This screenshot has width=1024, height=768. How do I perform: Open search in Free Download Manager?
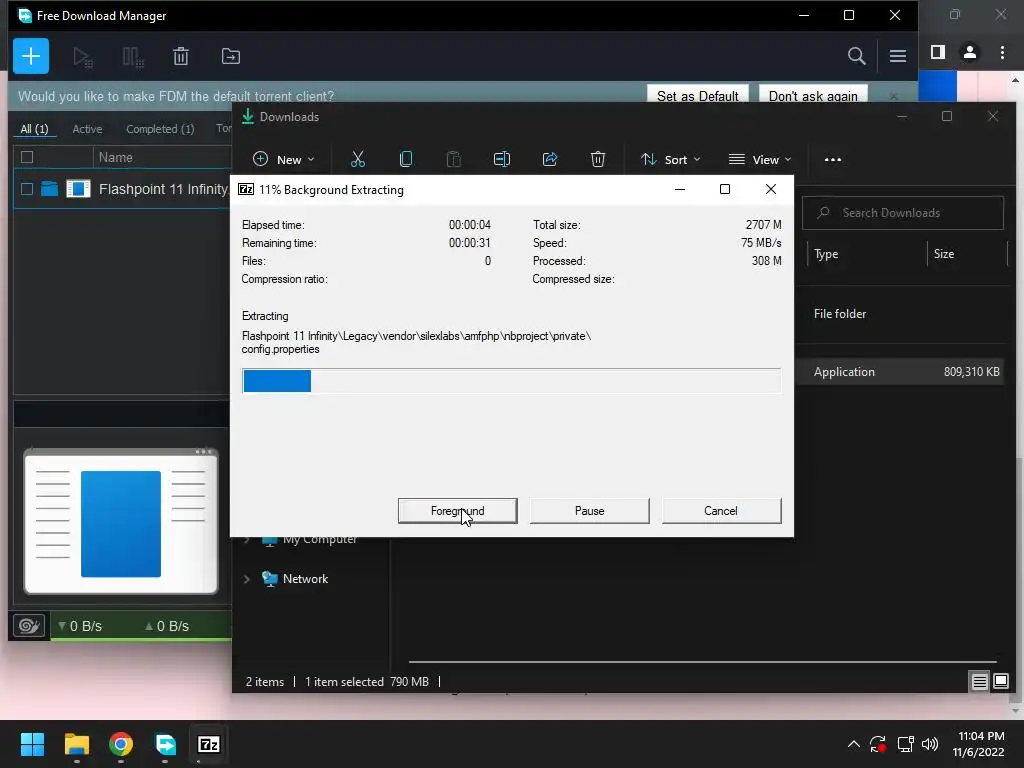[x=856, y=56]
